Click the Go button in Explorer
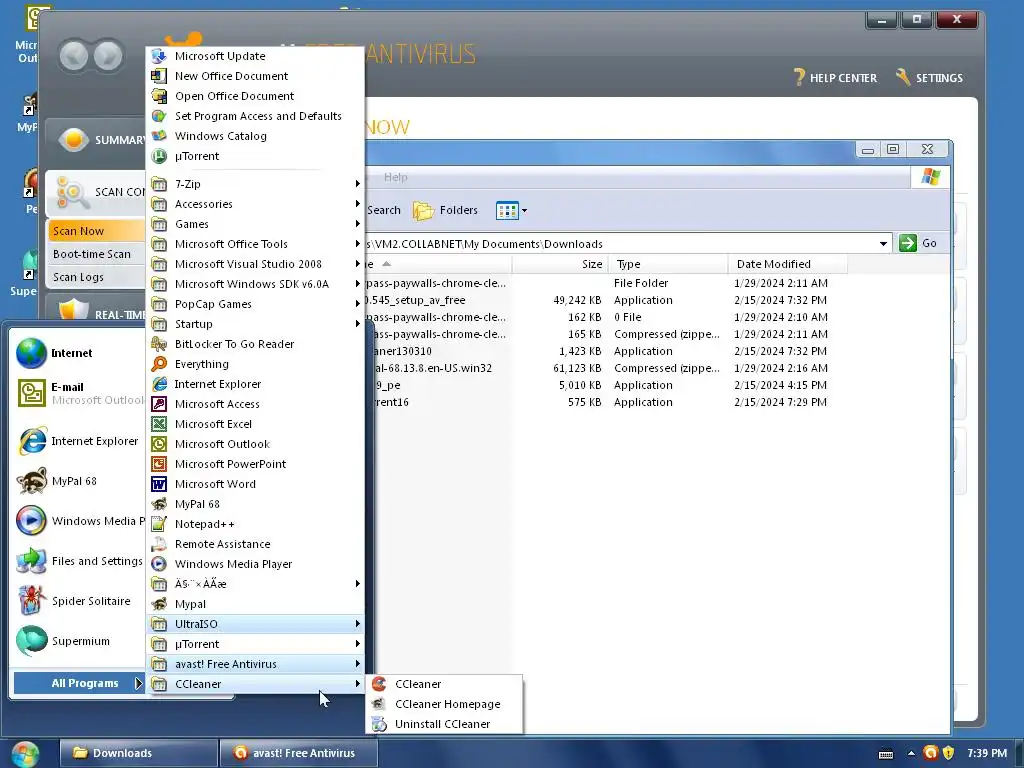This screenshot has height=768, width=1024. (918, 243)
